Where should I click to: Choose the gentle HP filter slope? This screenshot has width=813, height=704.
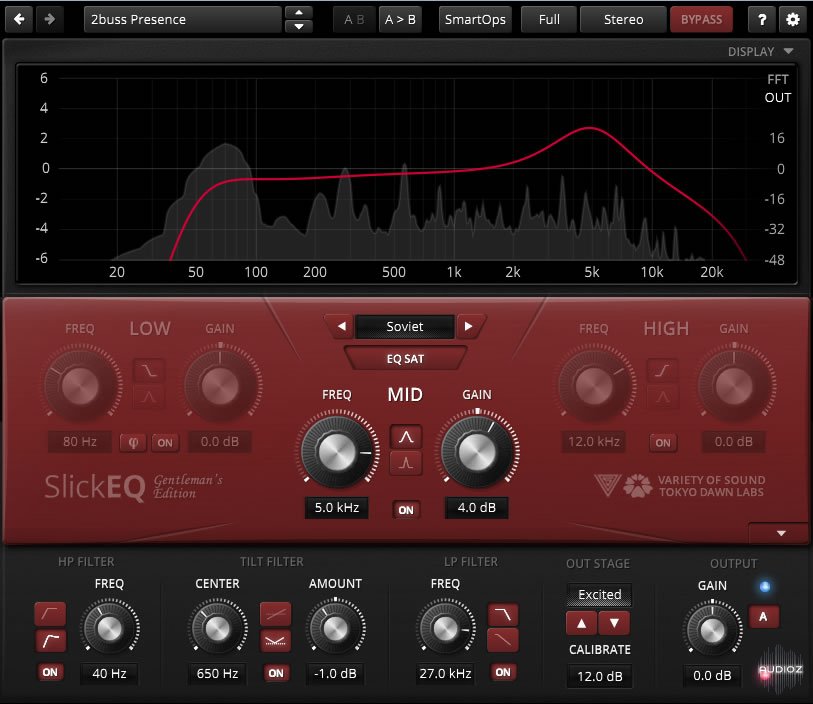coord(50,614)
